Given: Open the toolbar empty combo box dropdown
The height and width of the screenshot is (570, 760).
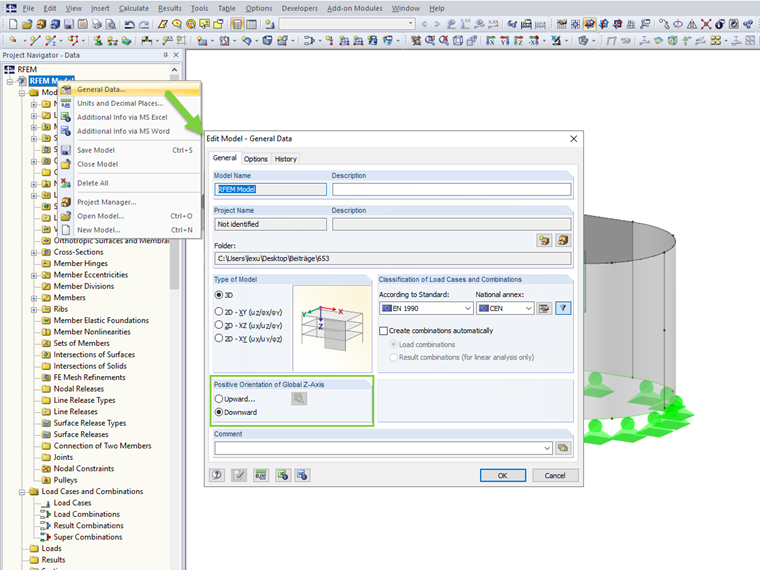Looking at the screenshot, I should (x=411, y=23).
